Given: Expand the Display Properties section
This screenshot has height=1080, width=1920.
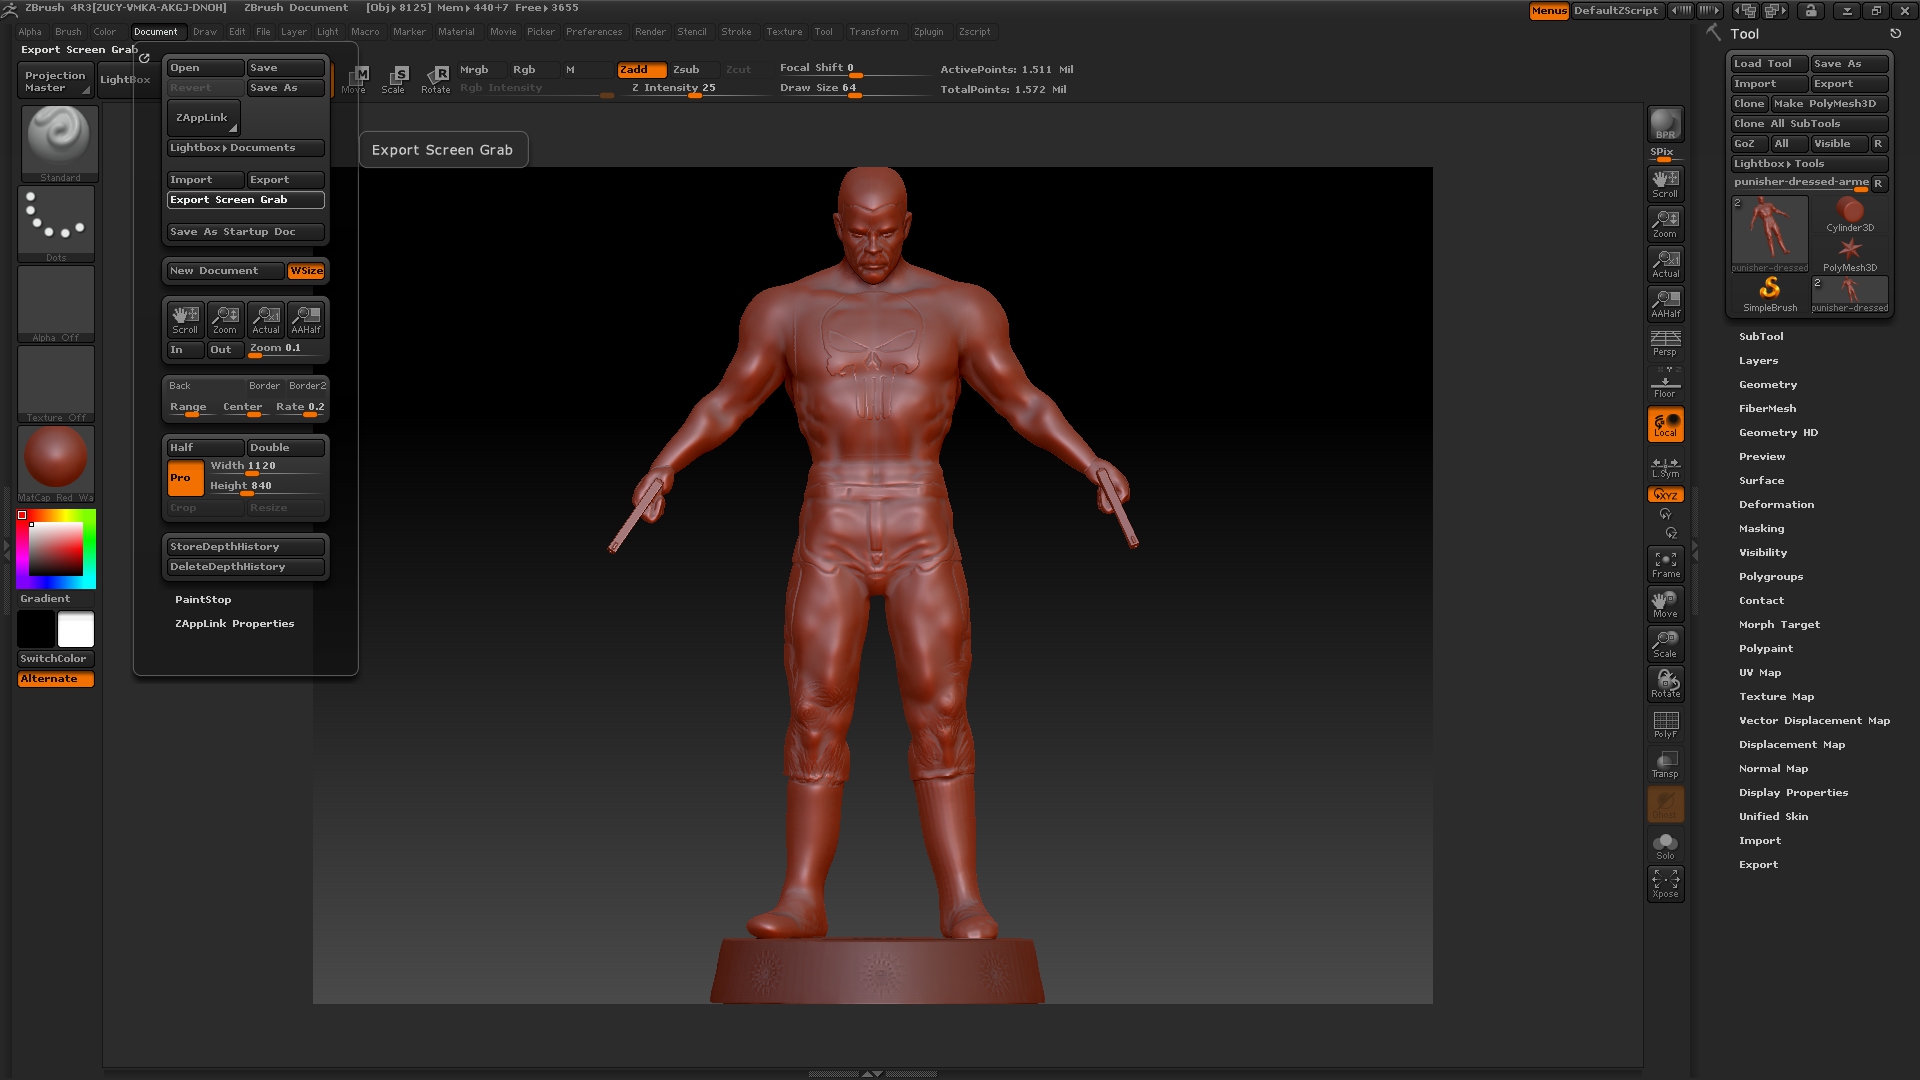Looking at the screenshot, I should [x=1793, y=793].
